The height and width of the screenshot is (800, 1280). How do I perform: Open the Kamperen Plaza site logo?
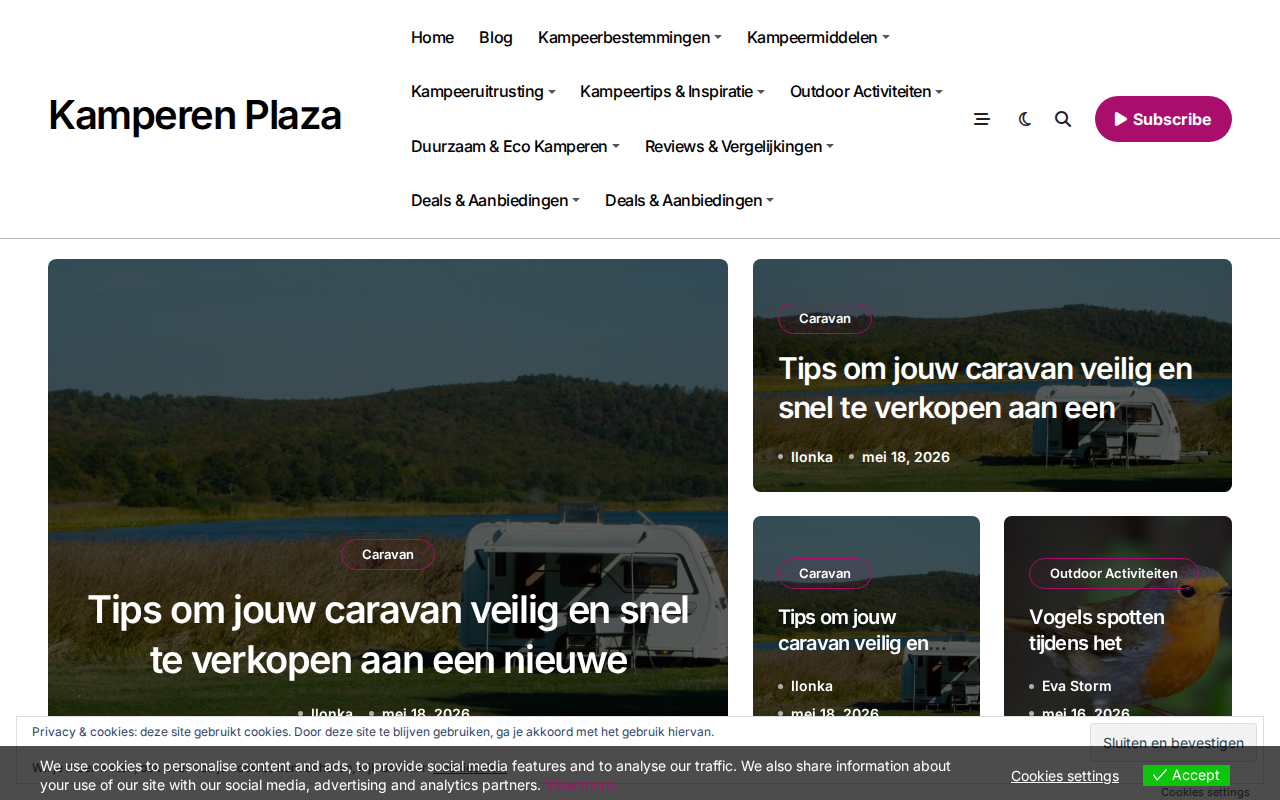(x=195, y=115)
